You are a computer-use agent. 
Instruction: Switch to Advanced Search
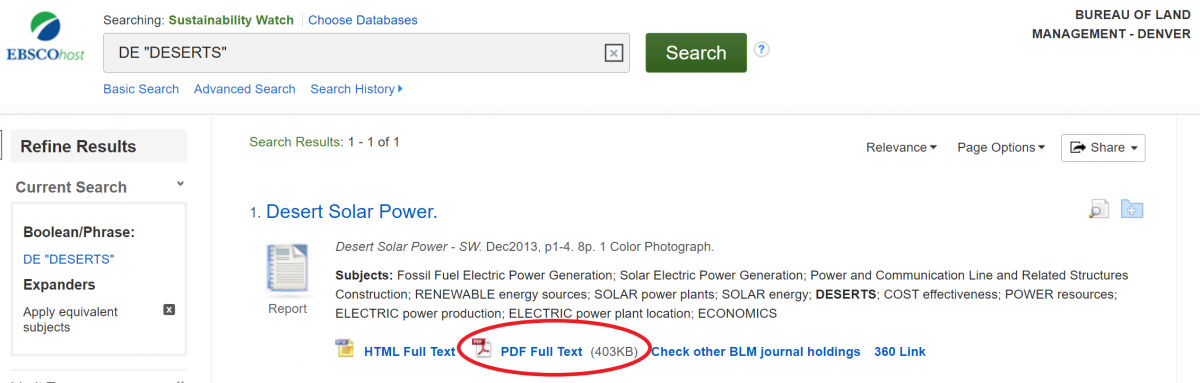point(245,89)
